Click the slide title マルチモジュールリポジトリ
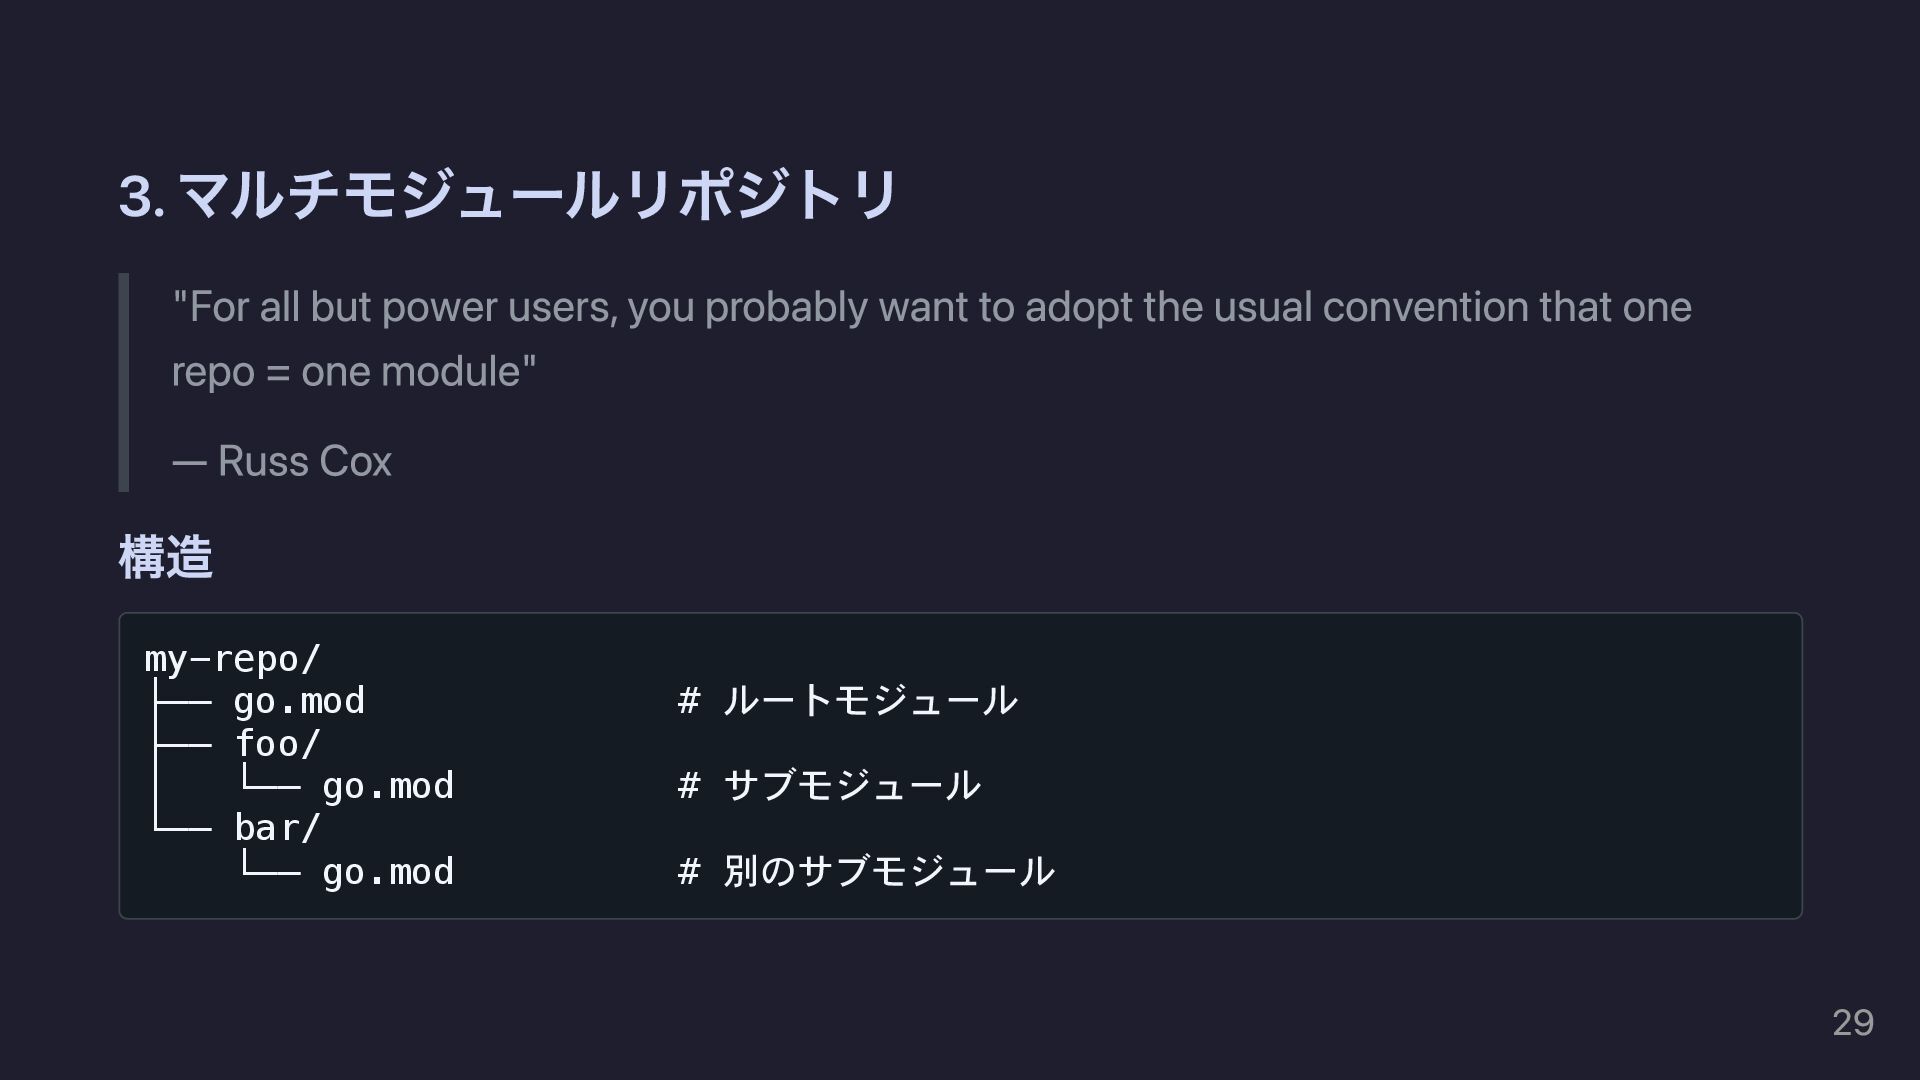 538,194
